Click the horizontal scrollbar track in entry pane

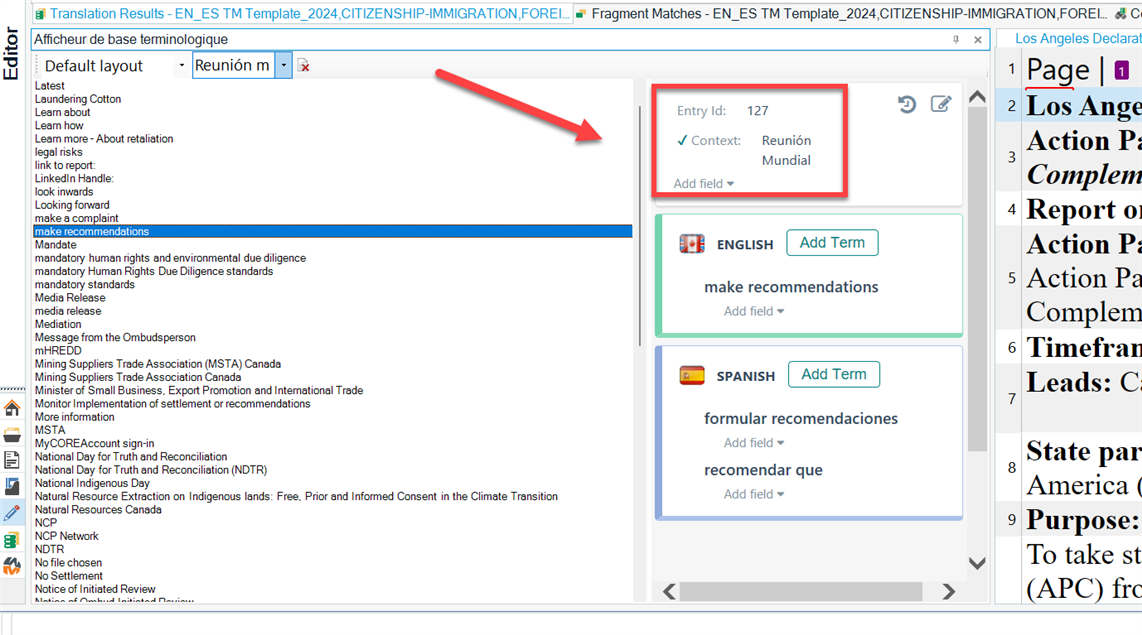[x=801, y=591]
